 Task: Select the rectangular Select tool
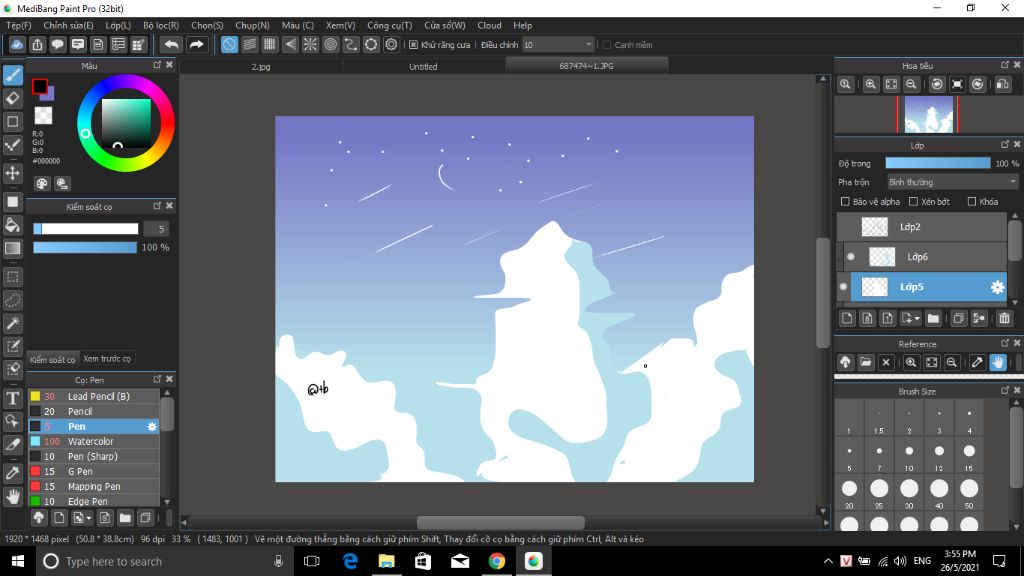coord(13,277)
